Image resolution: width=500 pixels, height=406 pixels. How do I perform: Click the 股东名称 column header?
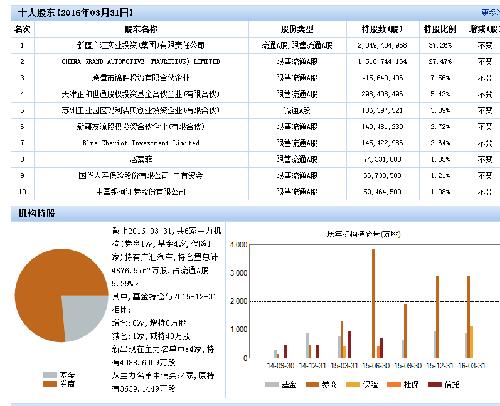click(141, 29)
